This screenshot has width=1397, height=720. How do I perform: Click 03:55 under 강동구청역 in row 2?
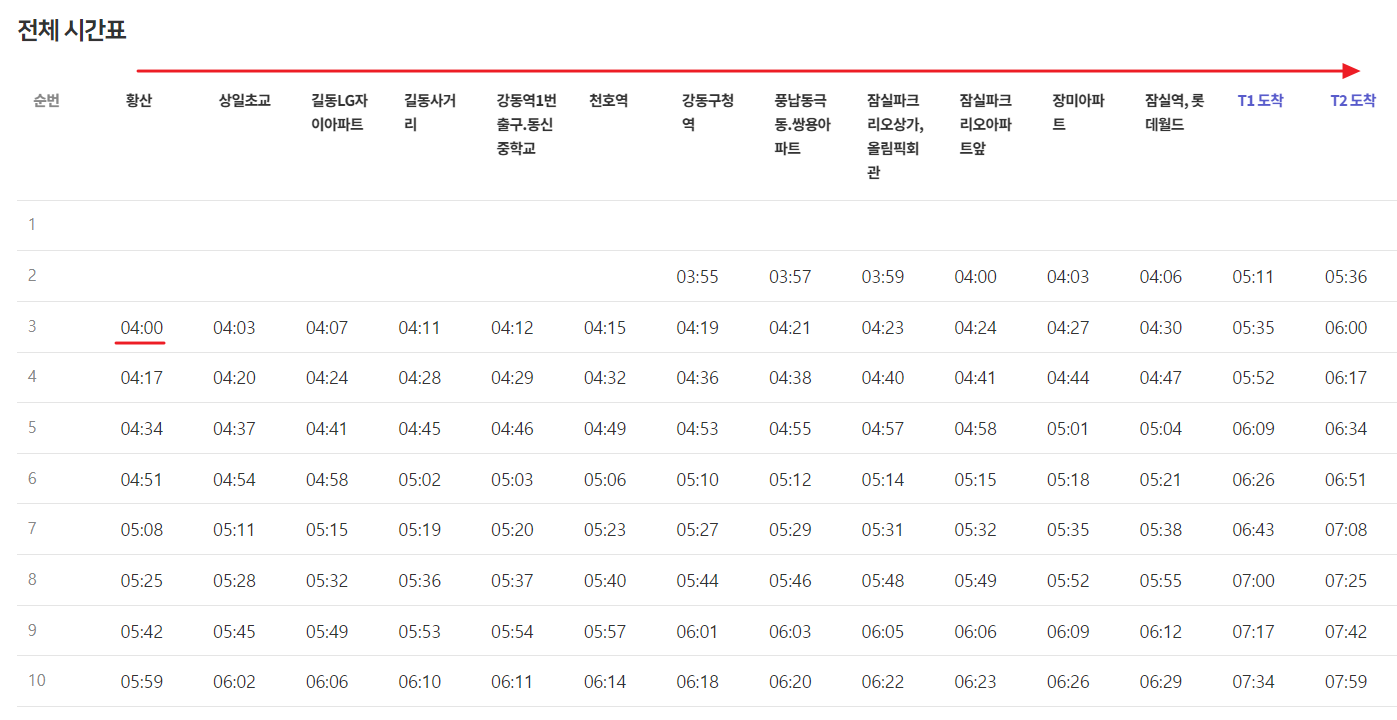tap(697, 277)
